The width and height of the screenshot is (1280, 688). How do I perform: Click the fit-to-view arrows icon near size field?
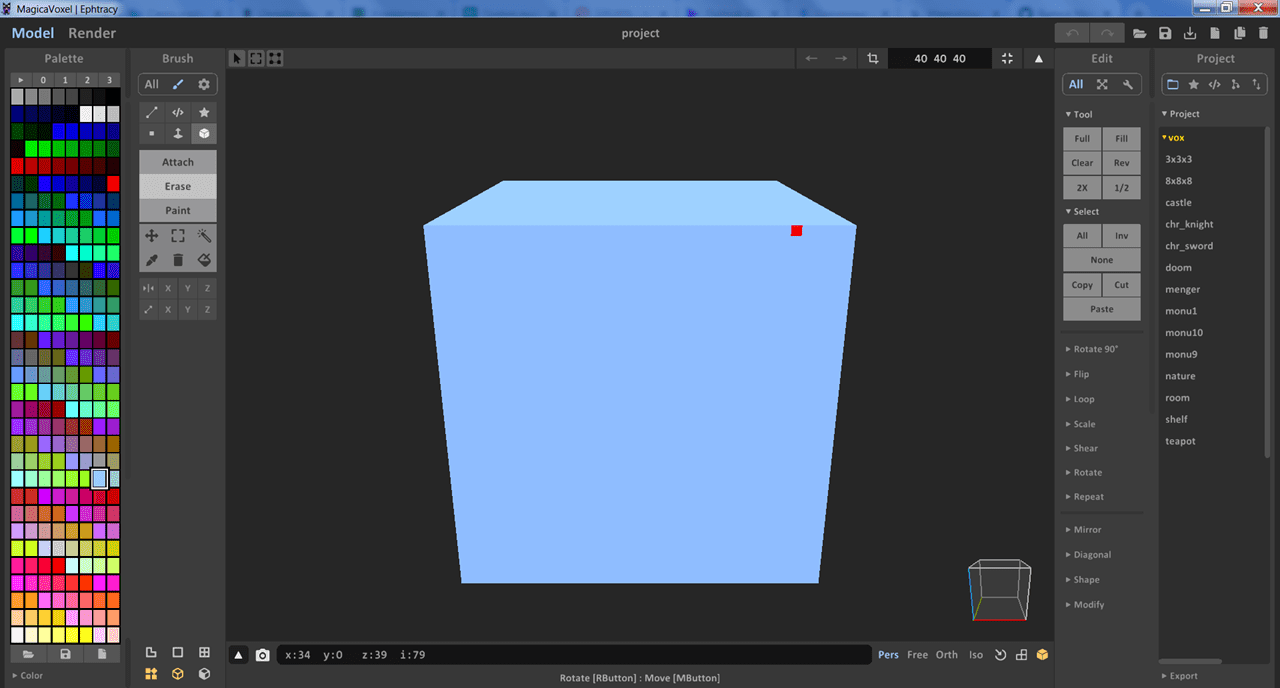coord(1007,59)
